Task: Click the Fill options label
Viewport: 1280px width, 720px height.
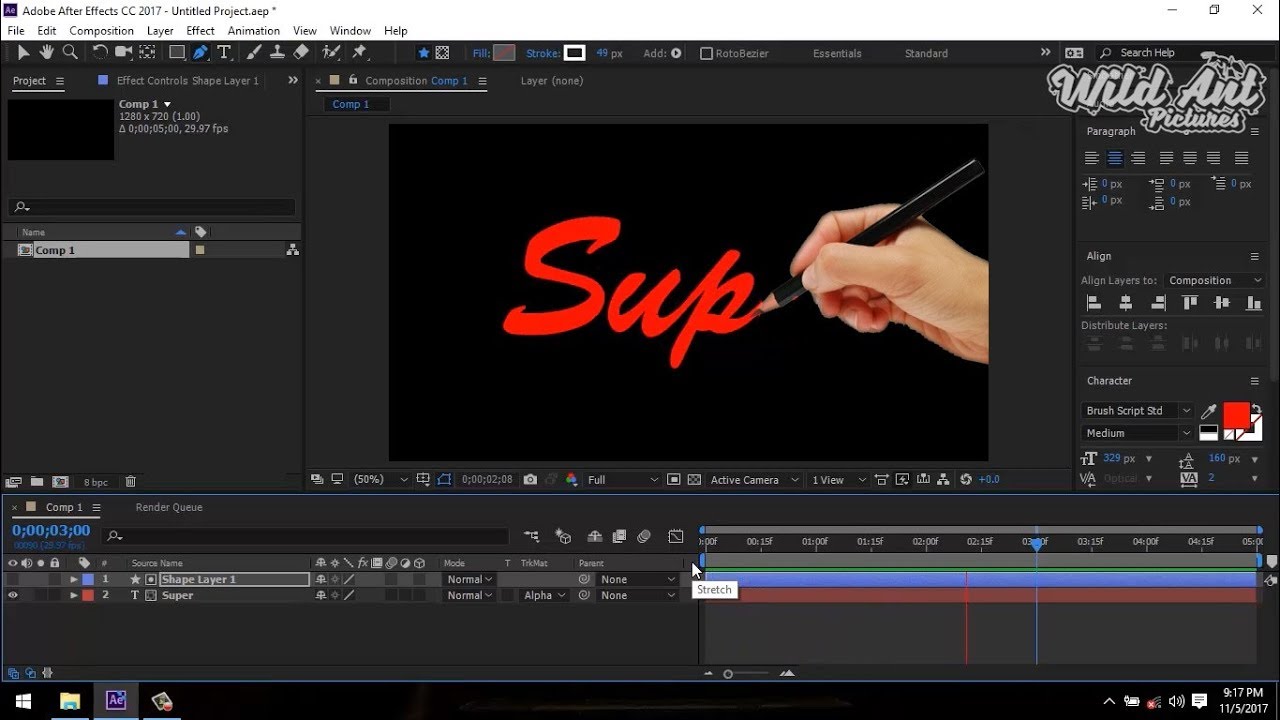Action: coord(480,53)
